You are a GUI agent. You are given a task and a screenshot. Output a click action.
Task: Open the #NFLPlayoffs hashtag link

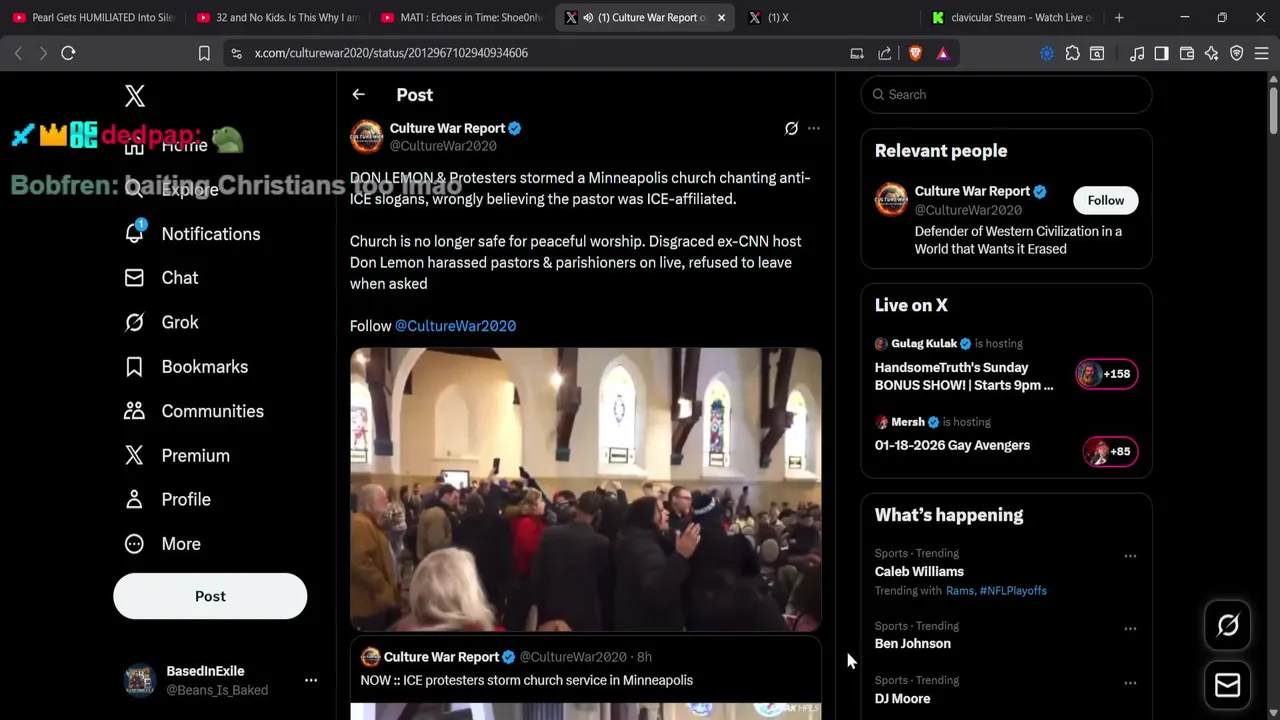pos(1013,591)
